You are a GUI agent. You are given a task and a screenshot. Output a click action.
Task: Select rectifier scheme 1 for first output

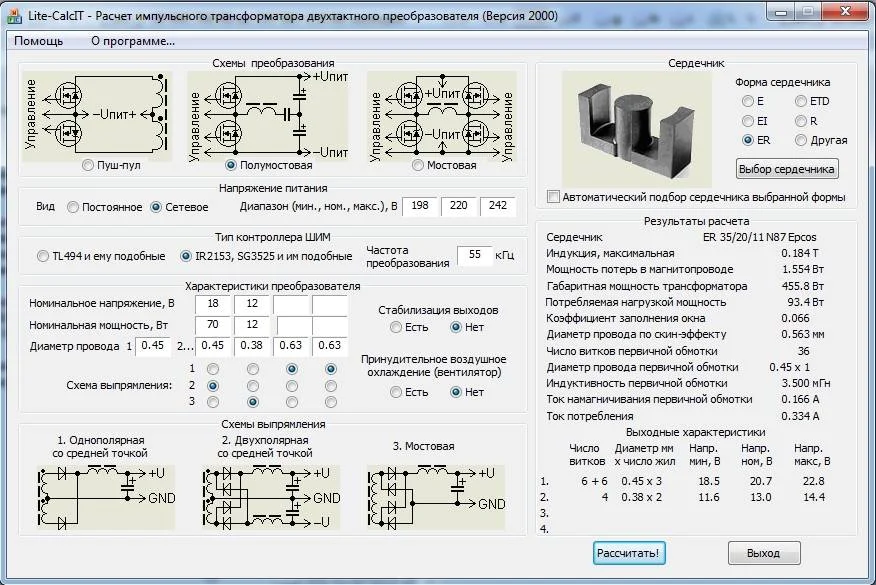pyautogui.click(x=213, y=369)
